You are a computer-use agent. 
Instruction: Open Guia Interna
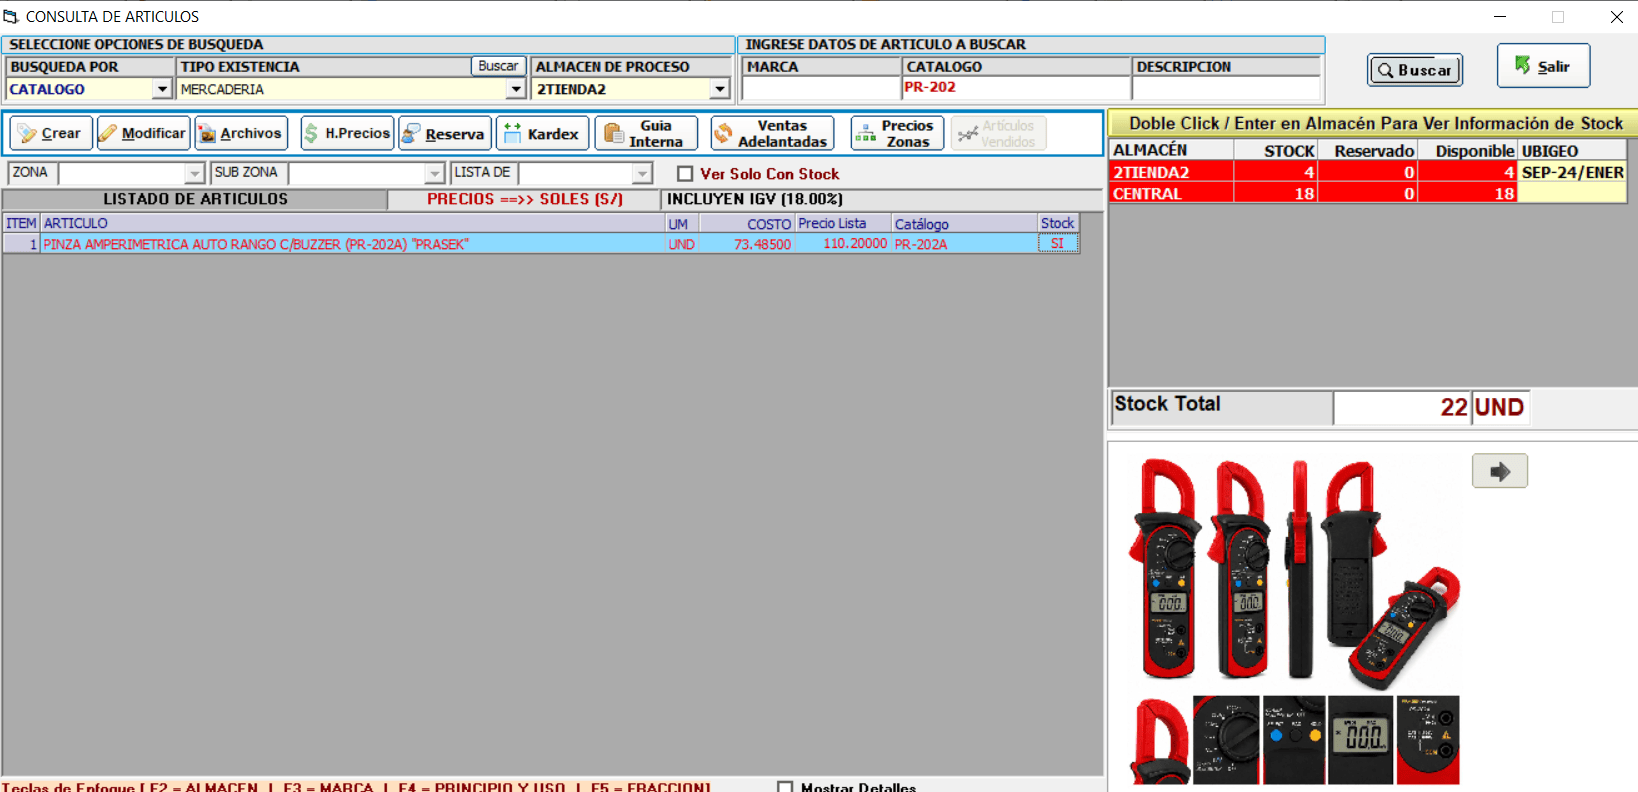[646, 133]
